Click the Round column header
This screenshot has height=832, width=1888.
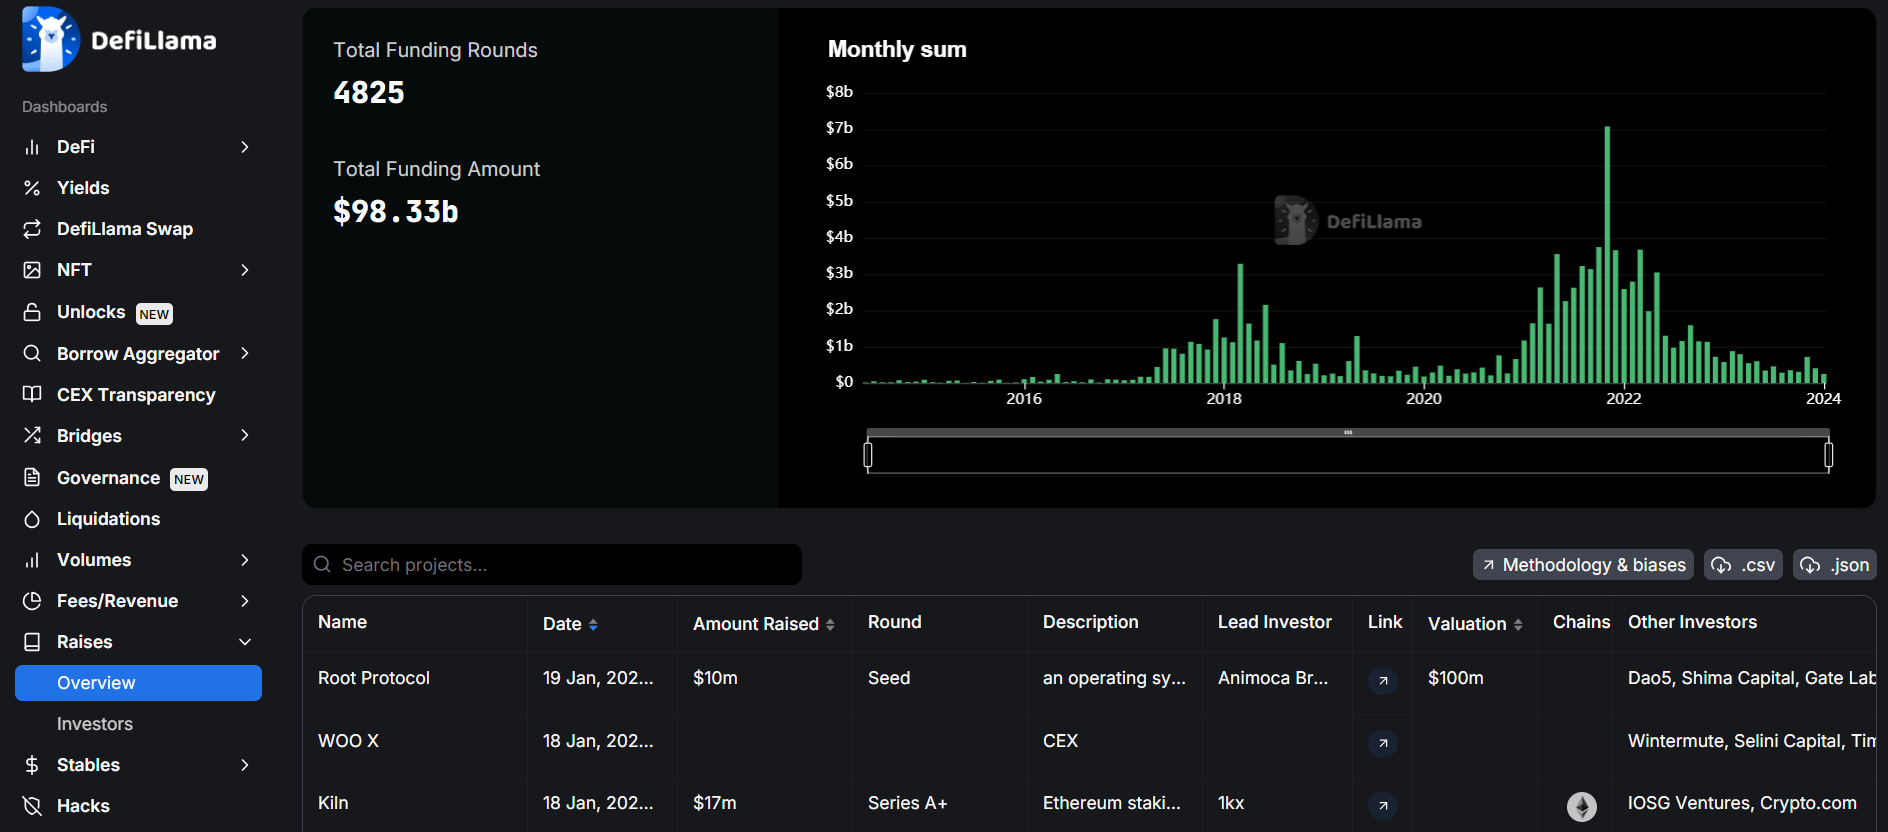click(895, 622)
